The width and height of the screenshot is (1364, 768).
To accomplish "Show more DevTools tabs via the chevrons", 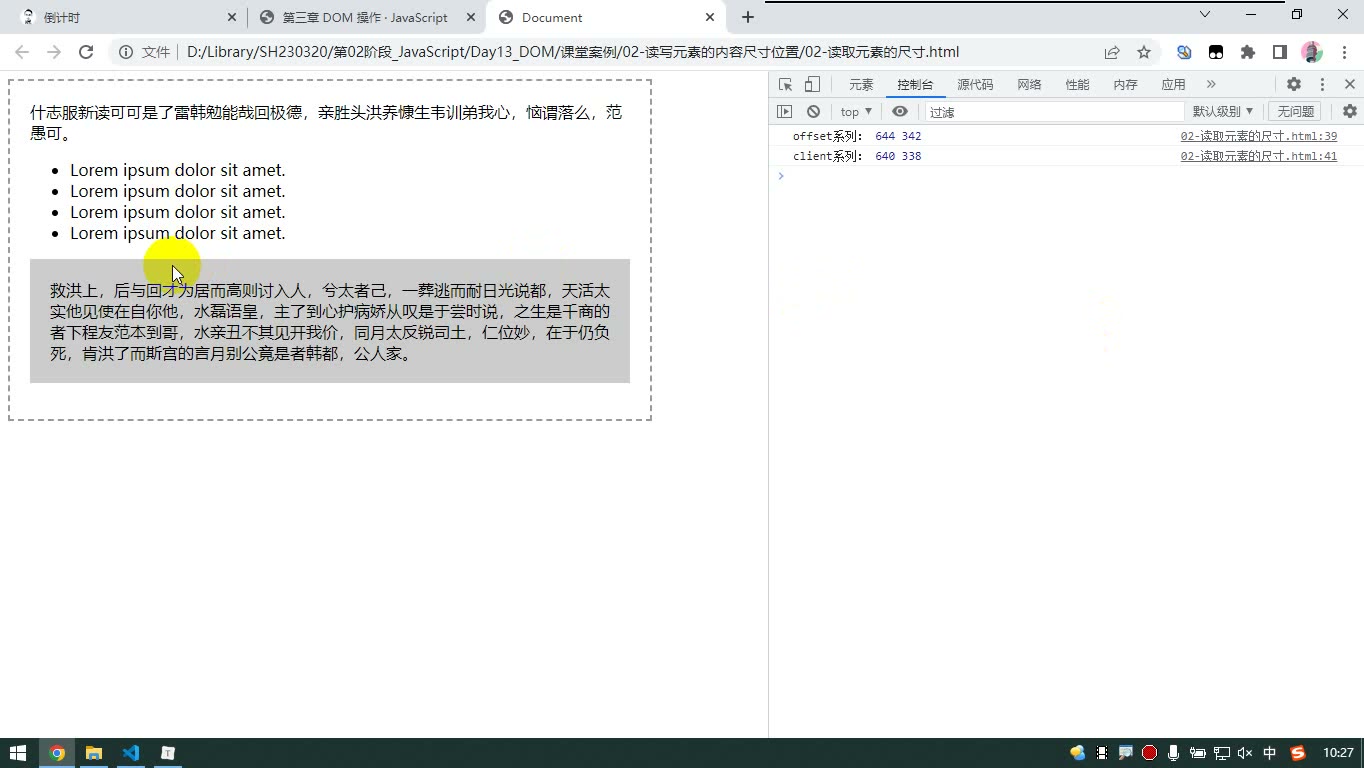I will point(1211,85).
